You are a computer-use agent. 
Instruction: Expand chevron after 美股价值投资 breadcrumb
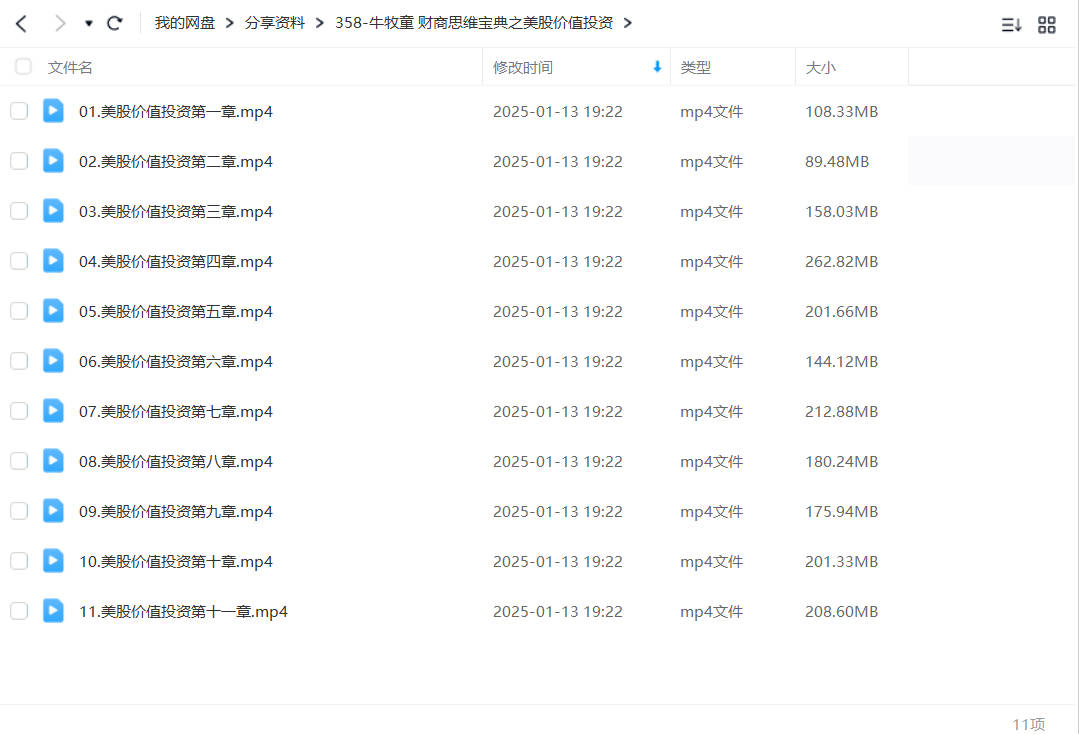628,23
